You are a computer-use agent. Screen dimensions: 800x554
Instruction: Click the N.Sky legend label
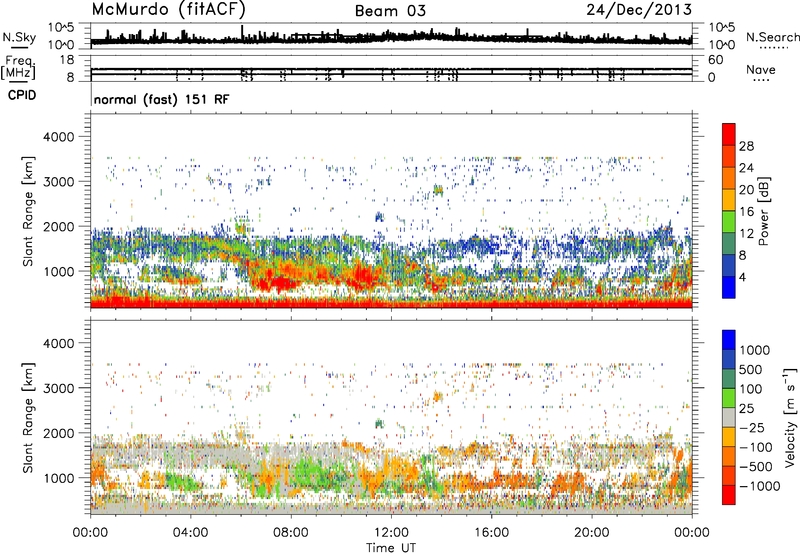click(x=19, y=37)
